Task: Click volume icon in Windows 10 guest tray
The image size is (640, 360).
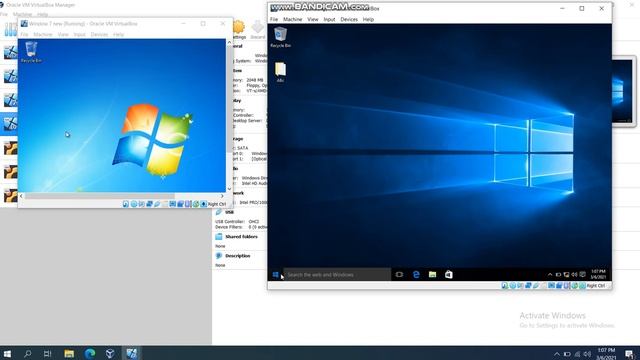Action: [x=574, y=275]
